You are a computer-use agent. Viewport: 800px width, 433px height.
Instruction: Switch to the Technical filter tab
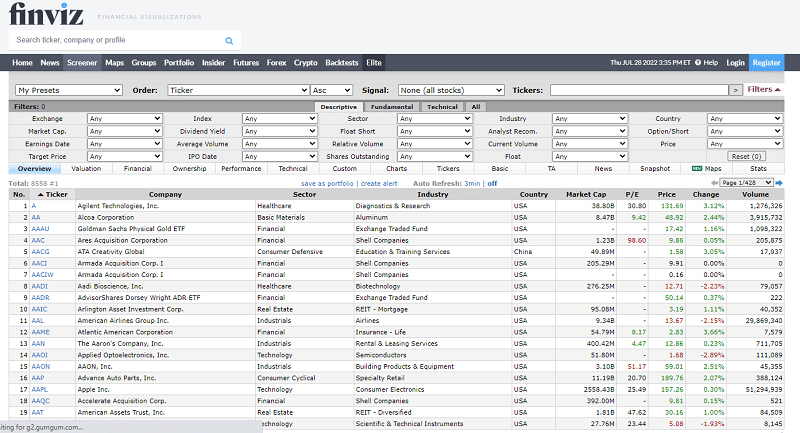point(442,107)
